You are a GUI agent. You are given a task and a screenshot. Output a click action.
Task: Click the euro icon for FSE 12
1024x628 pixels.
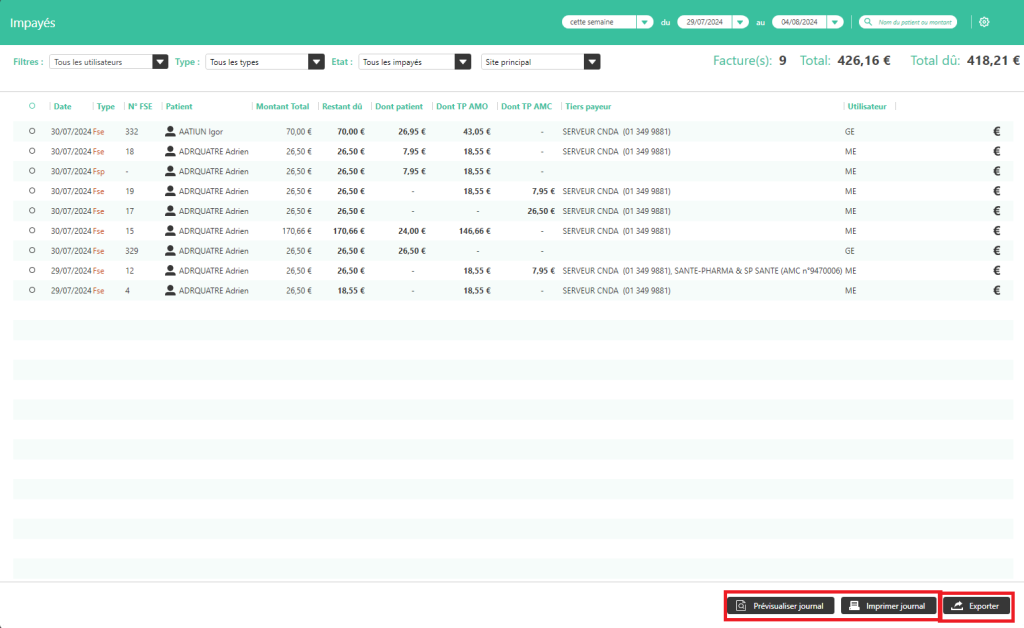(996, 271)
